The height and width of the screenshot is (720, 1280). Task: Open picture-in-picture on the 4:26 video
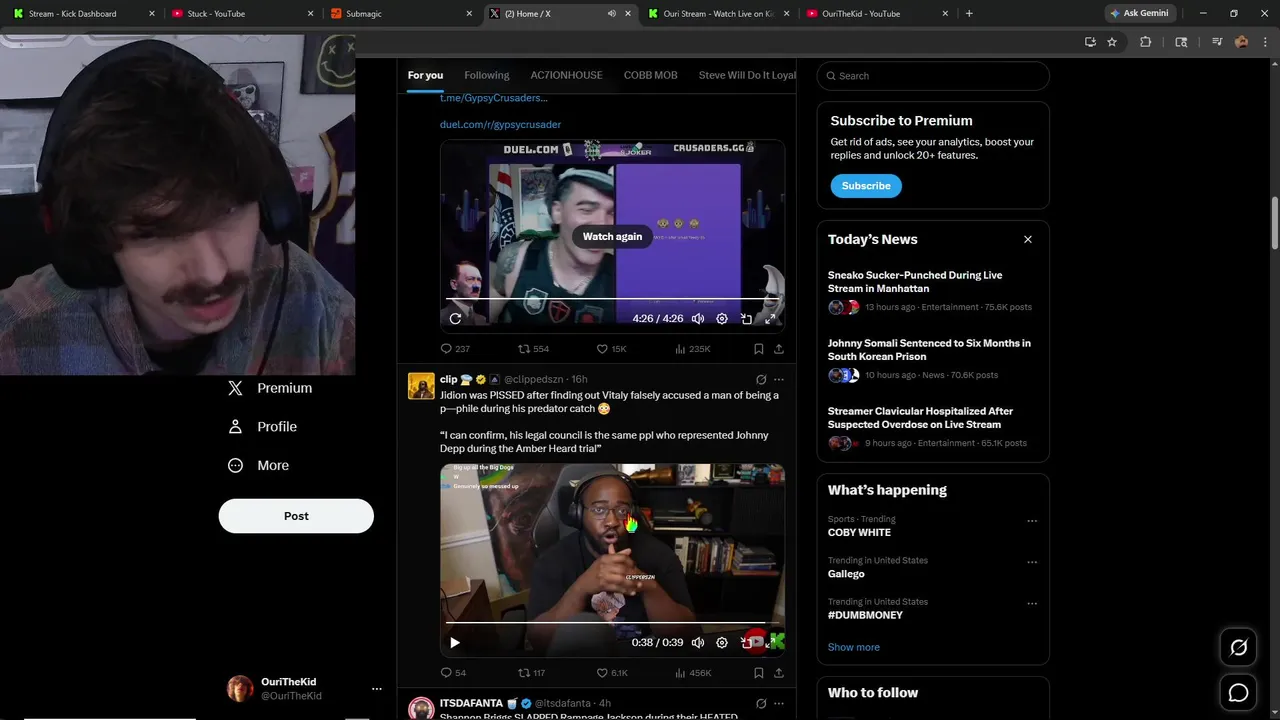click(746, 318)
